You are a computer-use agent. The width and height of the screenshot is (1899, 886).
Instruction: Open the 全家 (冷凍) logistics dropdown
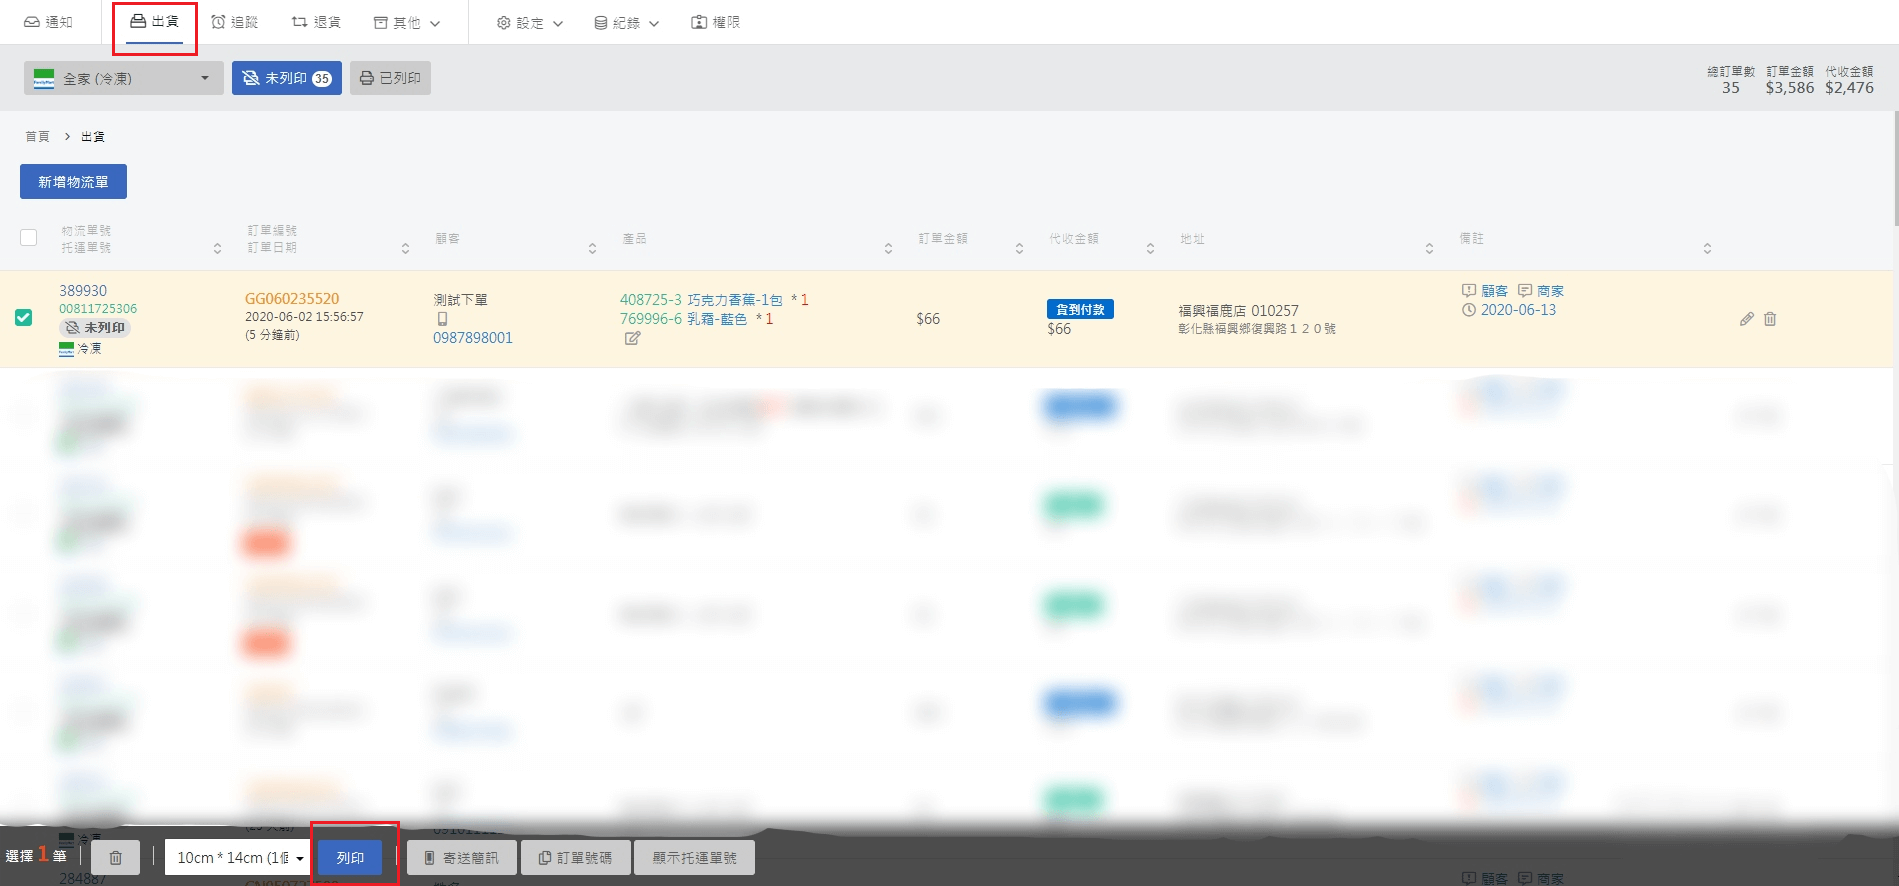coord(124,78)
